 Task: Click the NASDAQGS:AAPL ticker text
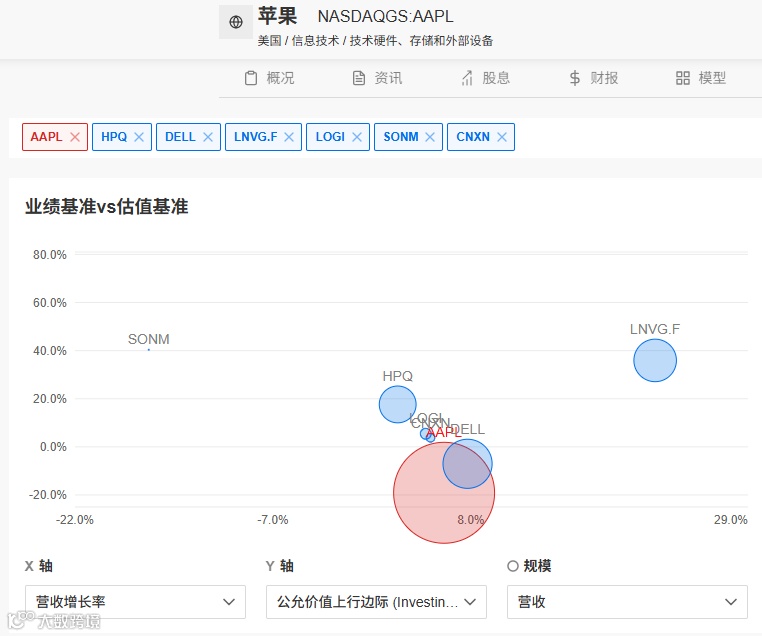(385, 17)
